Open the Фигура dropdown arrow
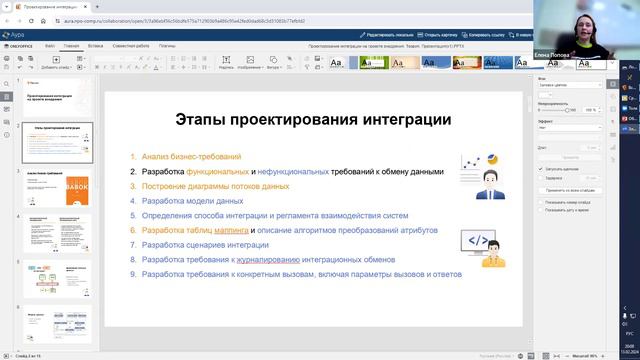Image resolution: width=640 pixels, height=360 pixels. pyautogui.click(x=281, y=67)
